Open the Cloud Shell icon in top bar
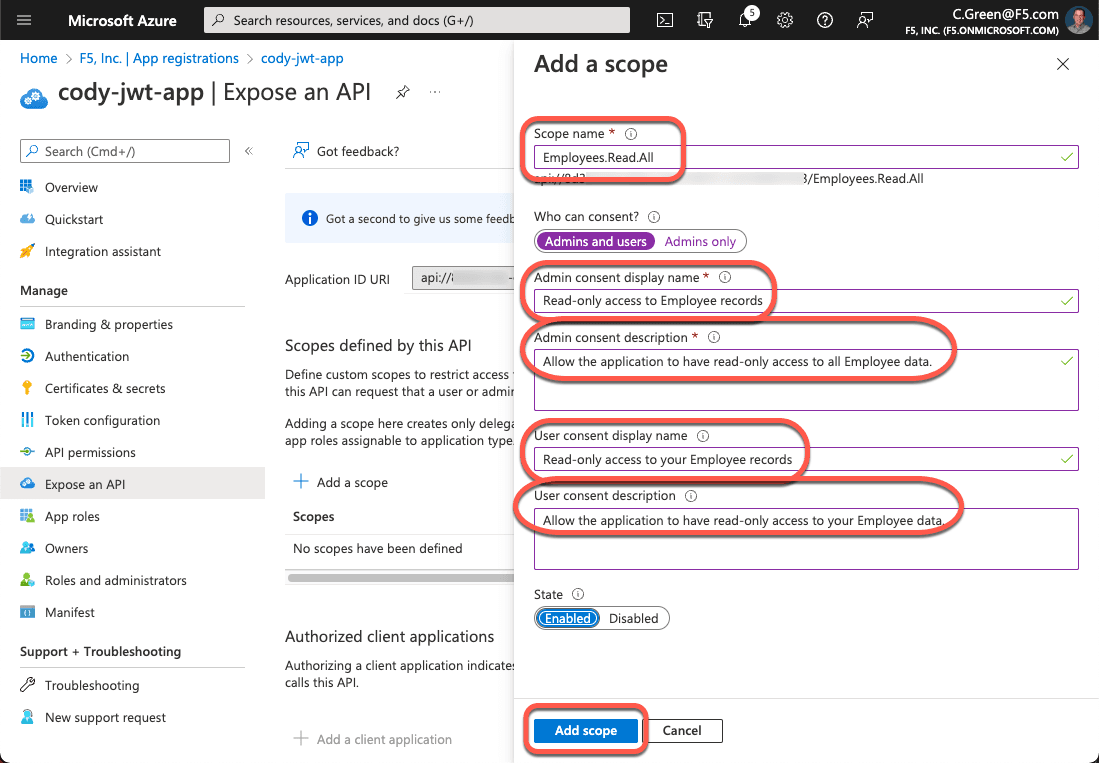Image resolution: width=1099 pixels, height=763 pixels. [664, 20]
